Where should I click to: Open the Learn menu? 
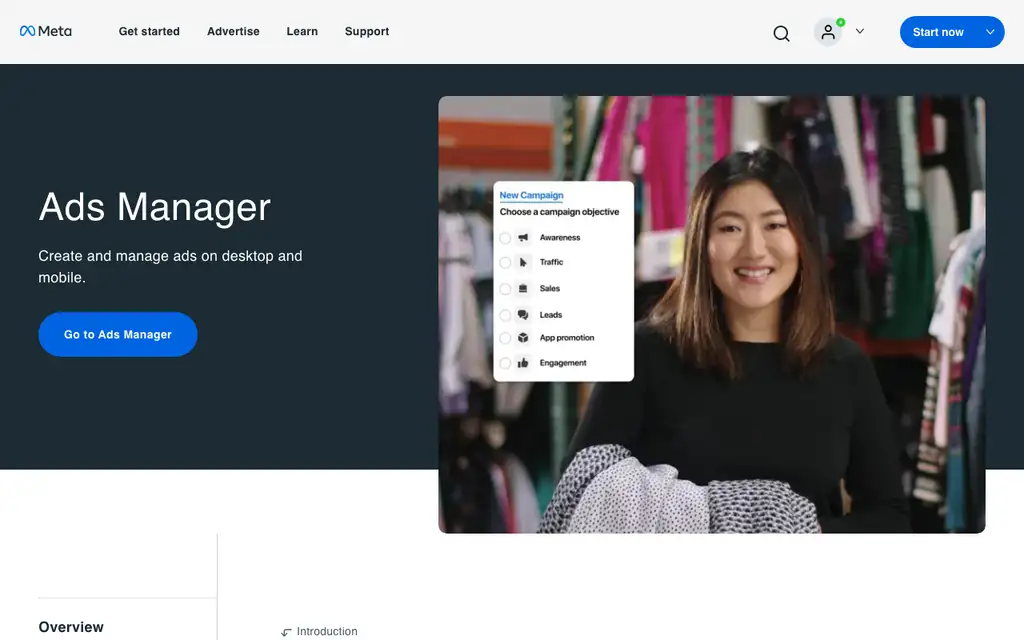pos(302,31)
